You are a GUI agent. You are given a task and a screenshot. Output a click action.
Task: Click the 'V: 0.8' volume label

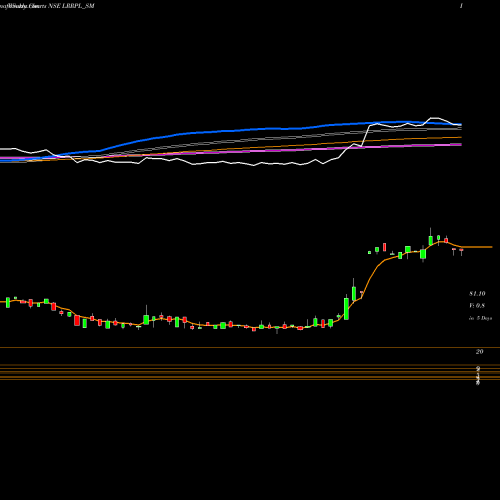pyautogui.click(x=477, y=306)
